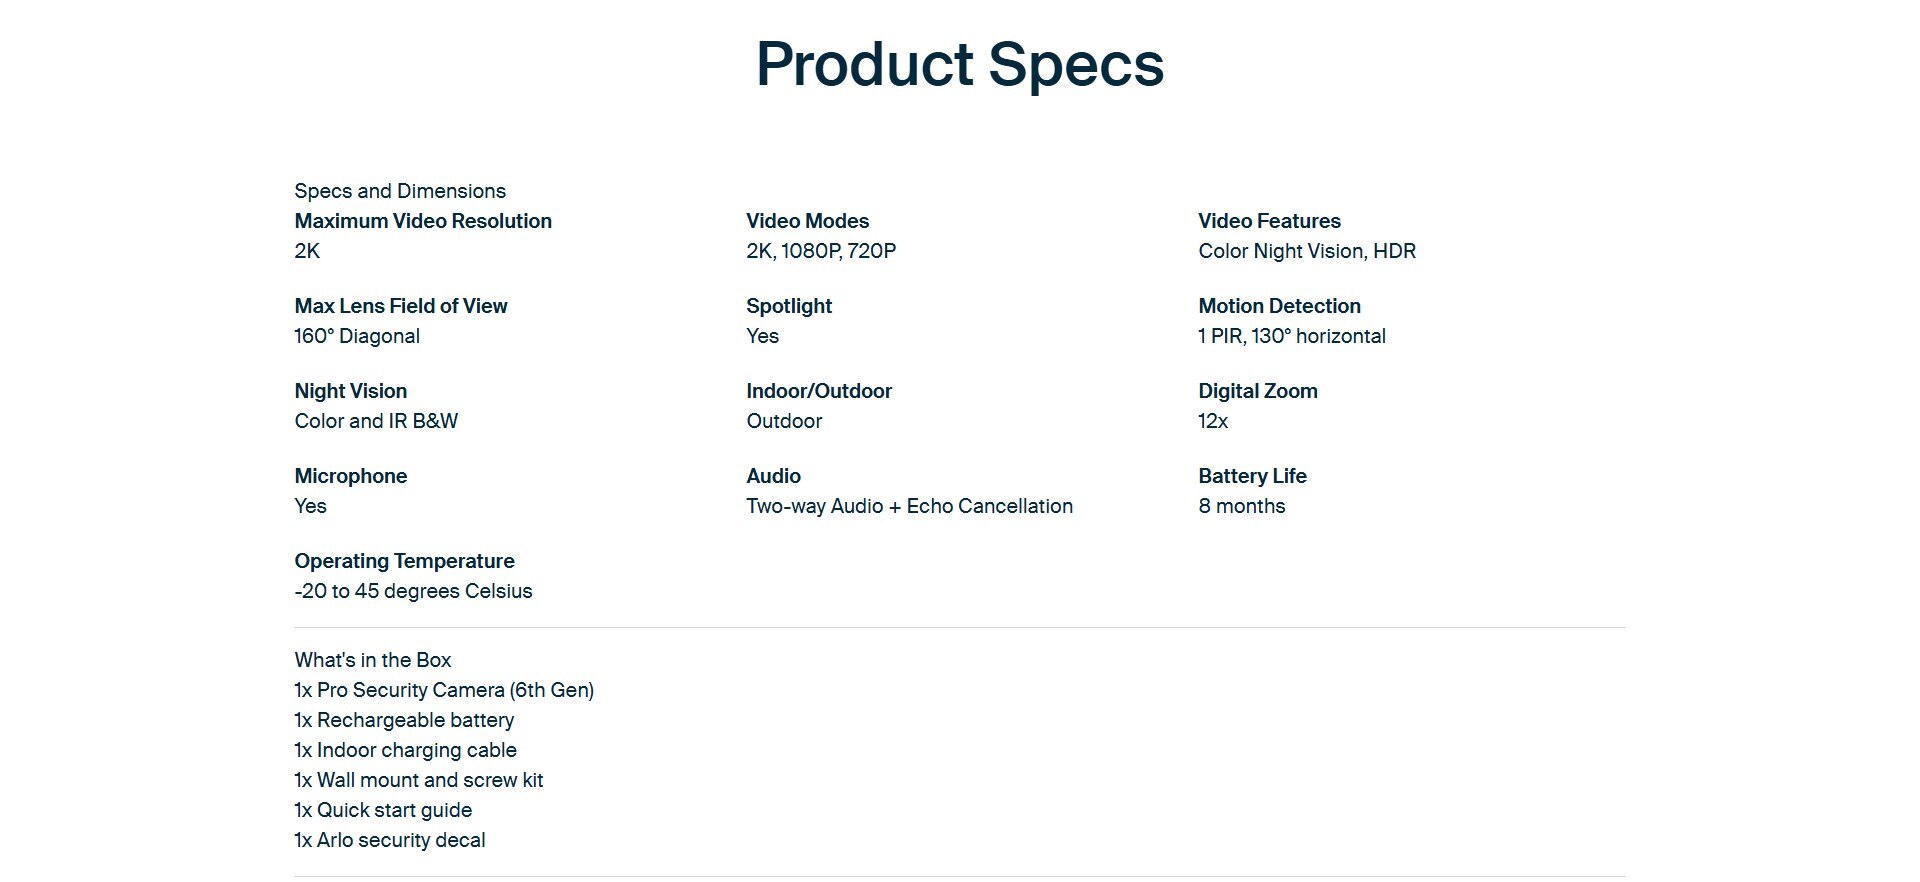Click Two-way Audio + Echo Cancellation text
The image size is (1920, 882).
tap(909, 506)
